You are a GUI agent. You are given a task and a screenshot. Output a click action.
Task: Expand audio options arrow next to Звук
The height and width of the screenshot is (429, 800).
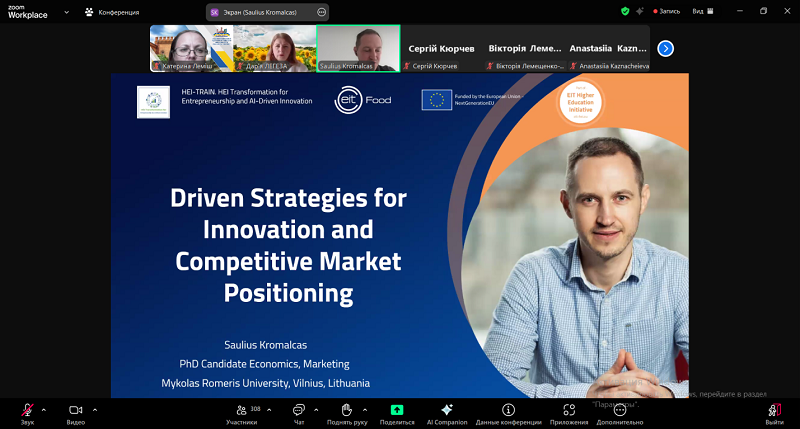pyautogui.click(x=43, y=410)
